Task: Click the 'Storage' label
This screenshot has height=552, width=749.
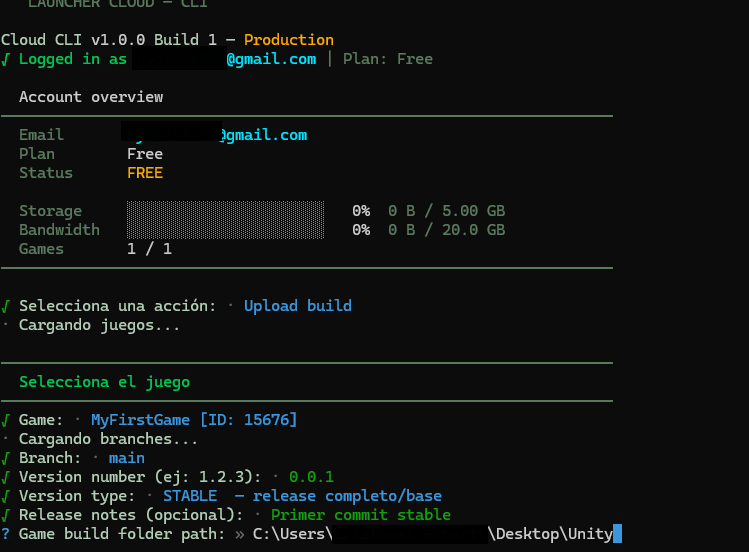Action: click(50, 211)
